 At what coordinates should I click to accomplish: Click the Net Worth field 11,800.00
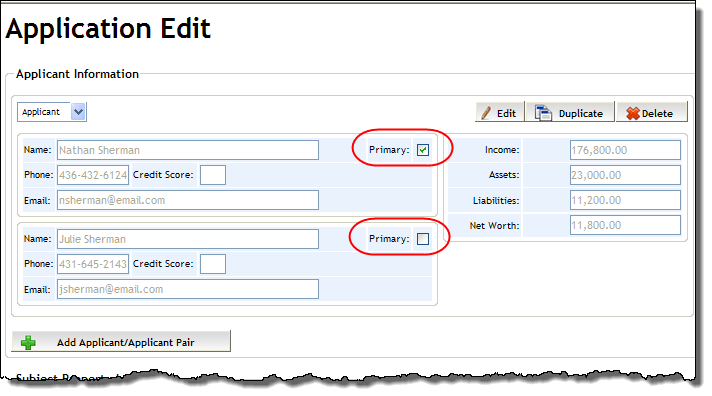pos(625,225)
